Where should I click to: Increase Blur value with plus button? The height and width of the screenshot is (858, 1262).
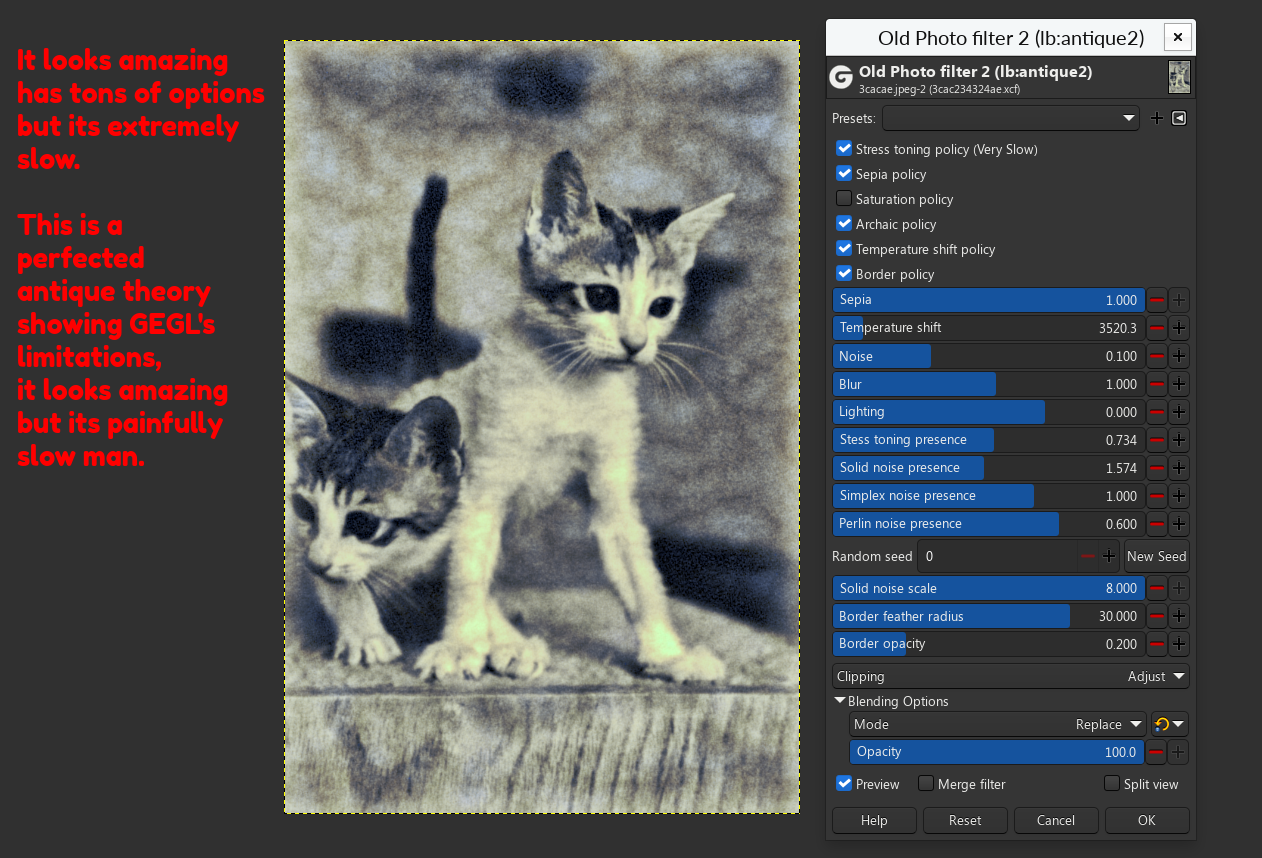coord(1179,384)
